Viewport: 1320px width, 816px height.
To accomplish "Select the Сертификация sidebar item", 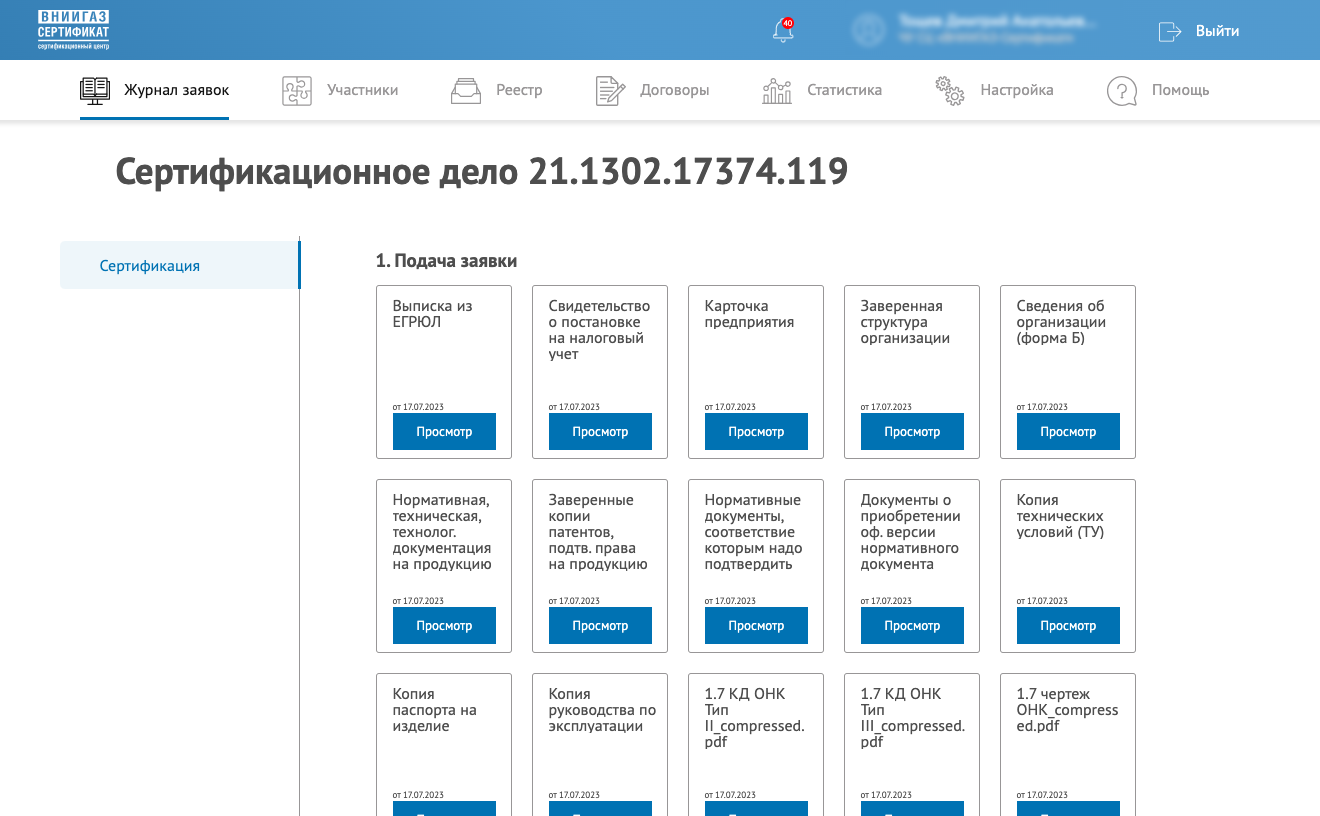I will coord(150,266).
